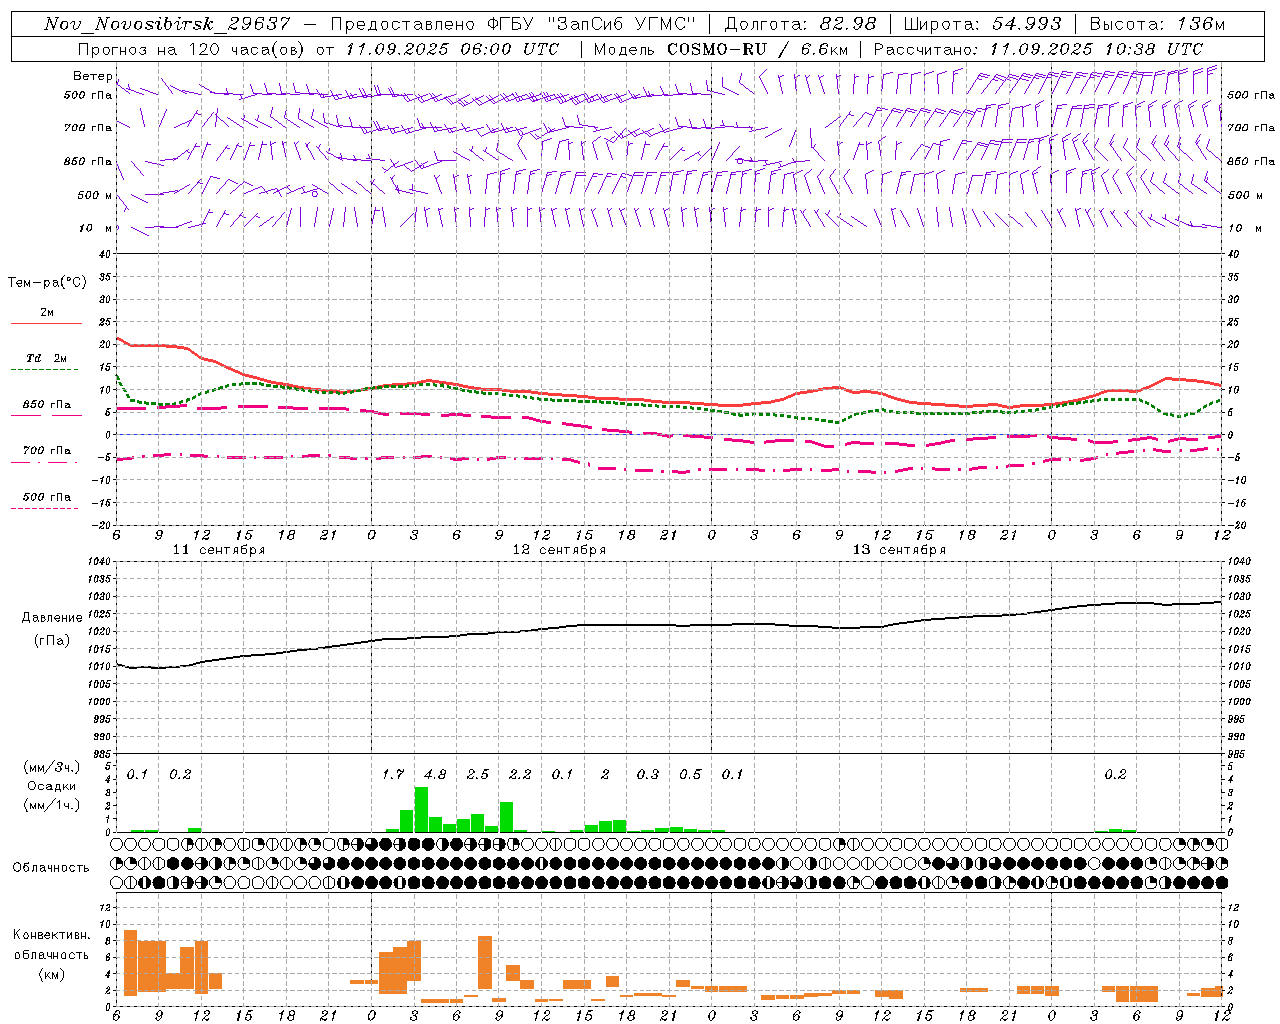Click the tallest orange convective cloud bar
The width and height of the screenshot is (1280, 1024).
point(130,962)
